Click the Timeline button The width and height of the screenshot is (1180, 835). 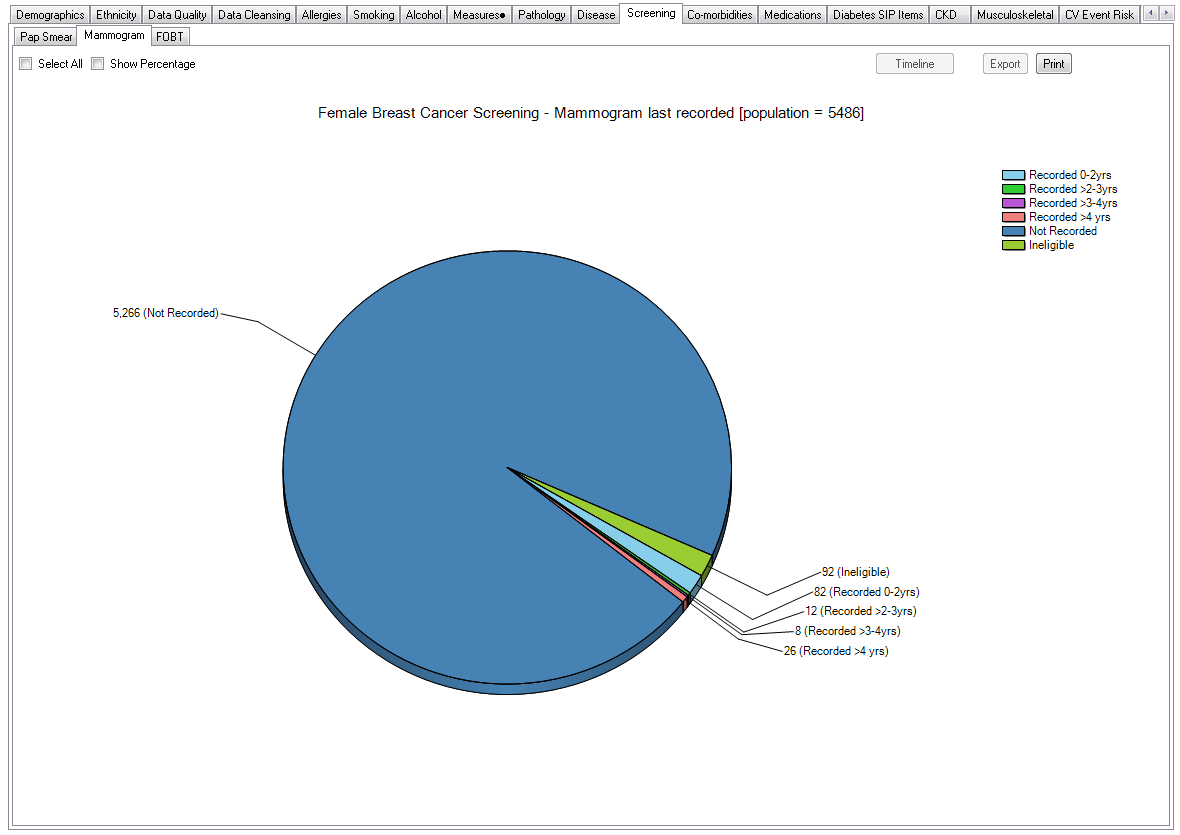914,64
